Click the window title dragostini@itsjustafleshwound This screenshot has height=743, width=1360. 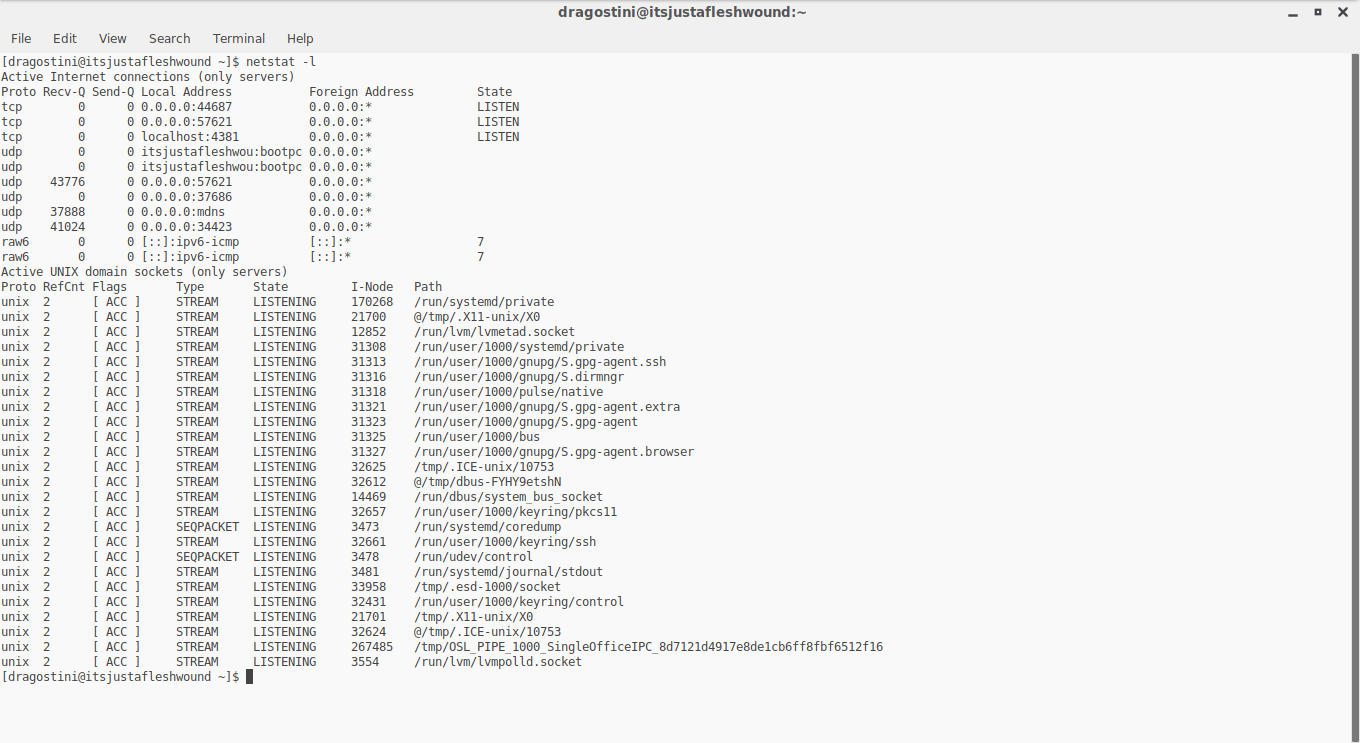pos(682,12)
